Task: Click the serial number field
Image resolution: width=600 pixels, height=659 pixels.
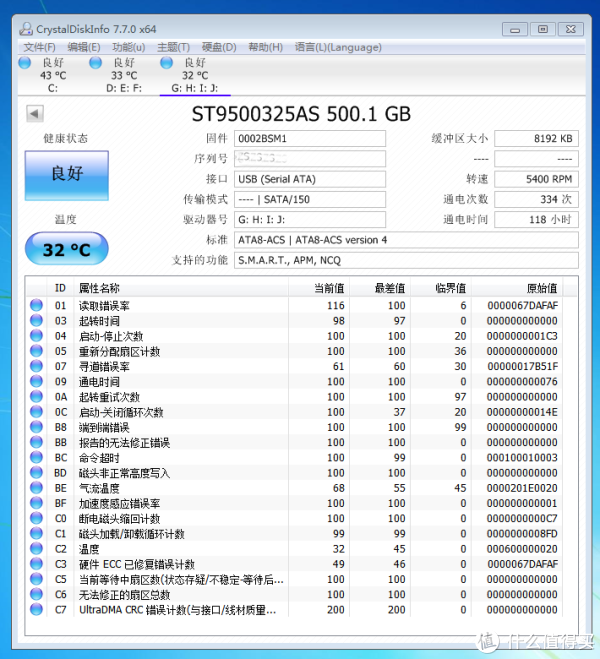Action: (310, 158)
